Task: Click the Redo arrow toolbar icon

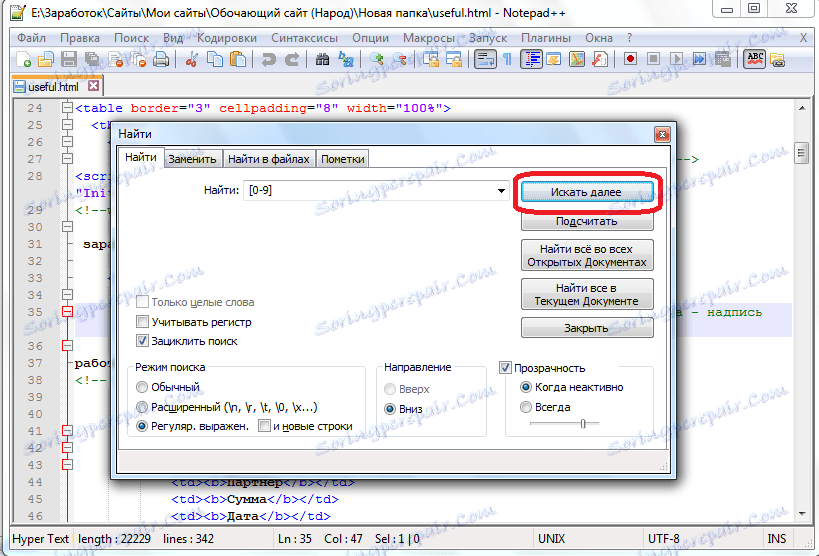Action: click(291, 60)
